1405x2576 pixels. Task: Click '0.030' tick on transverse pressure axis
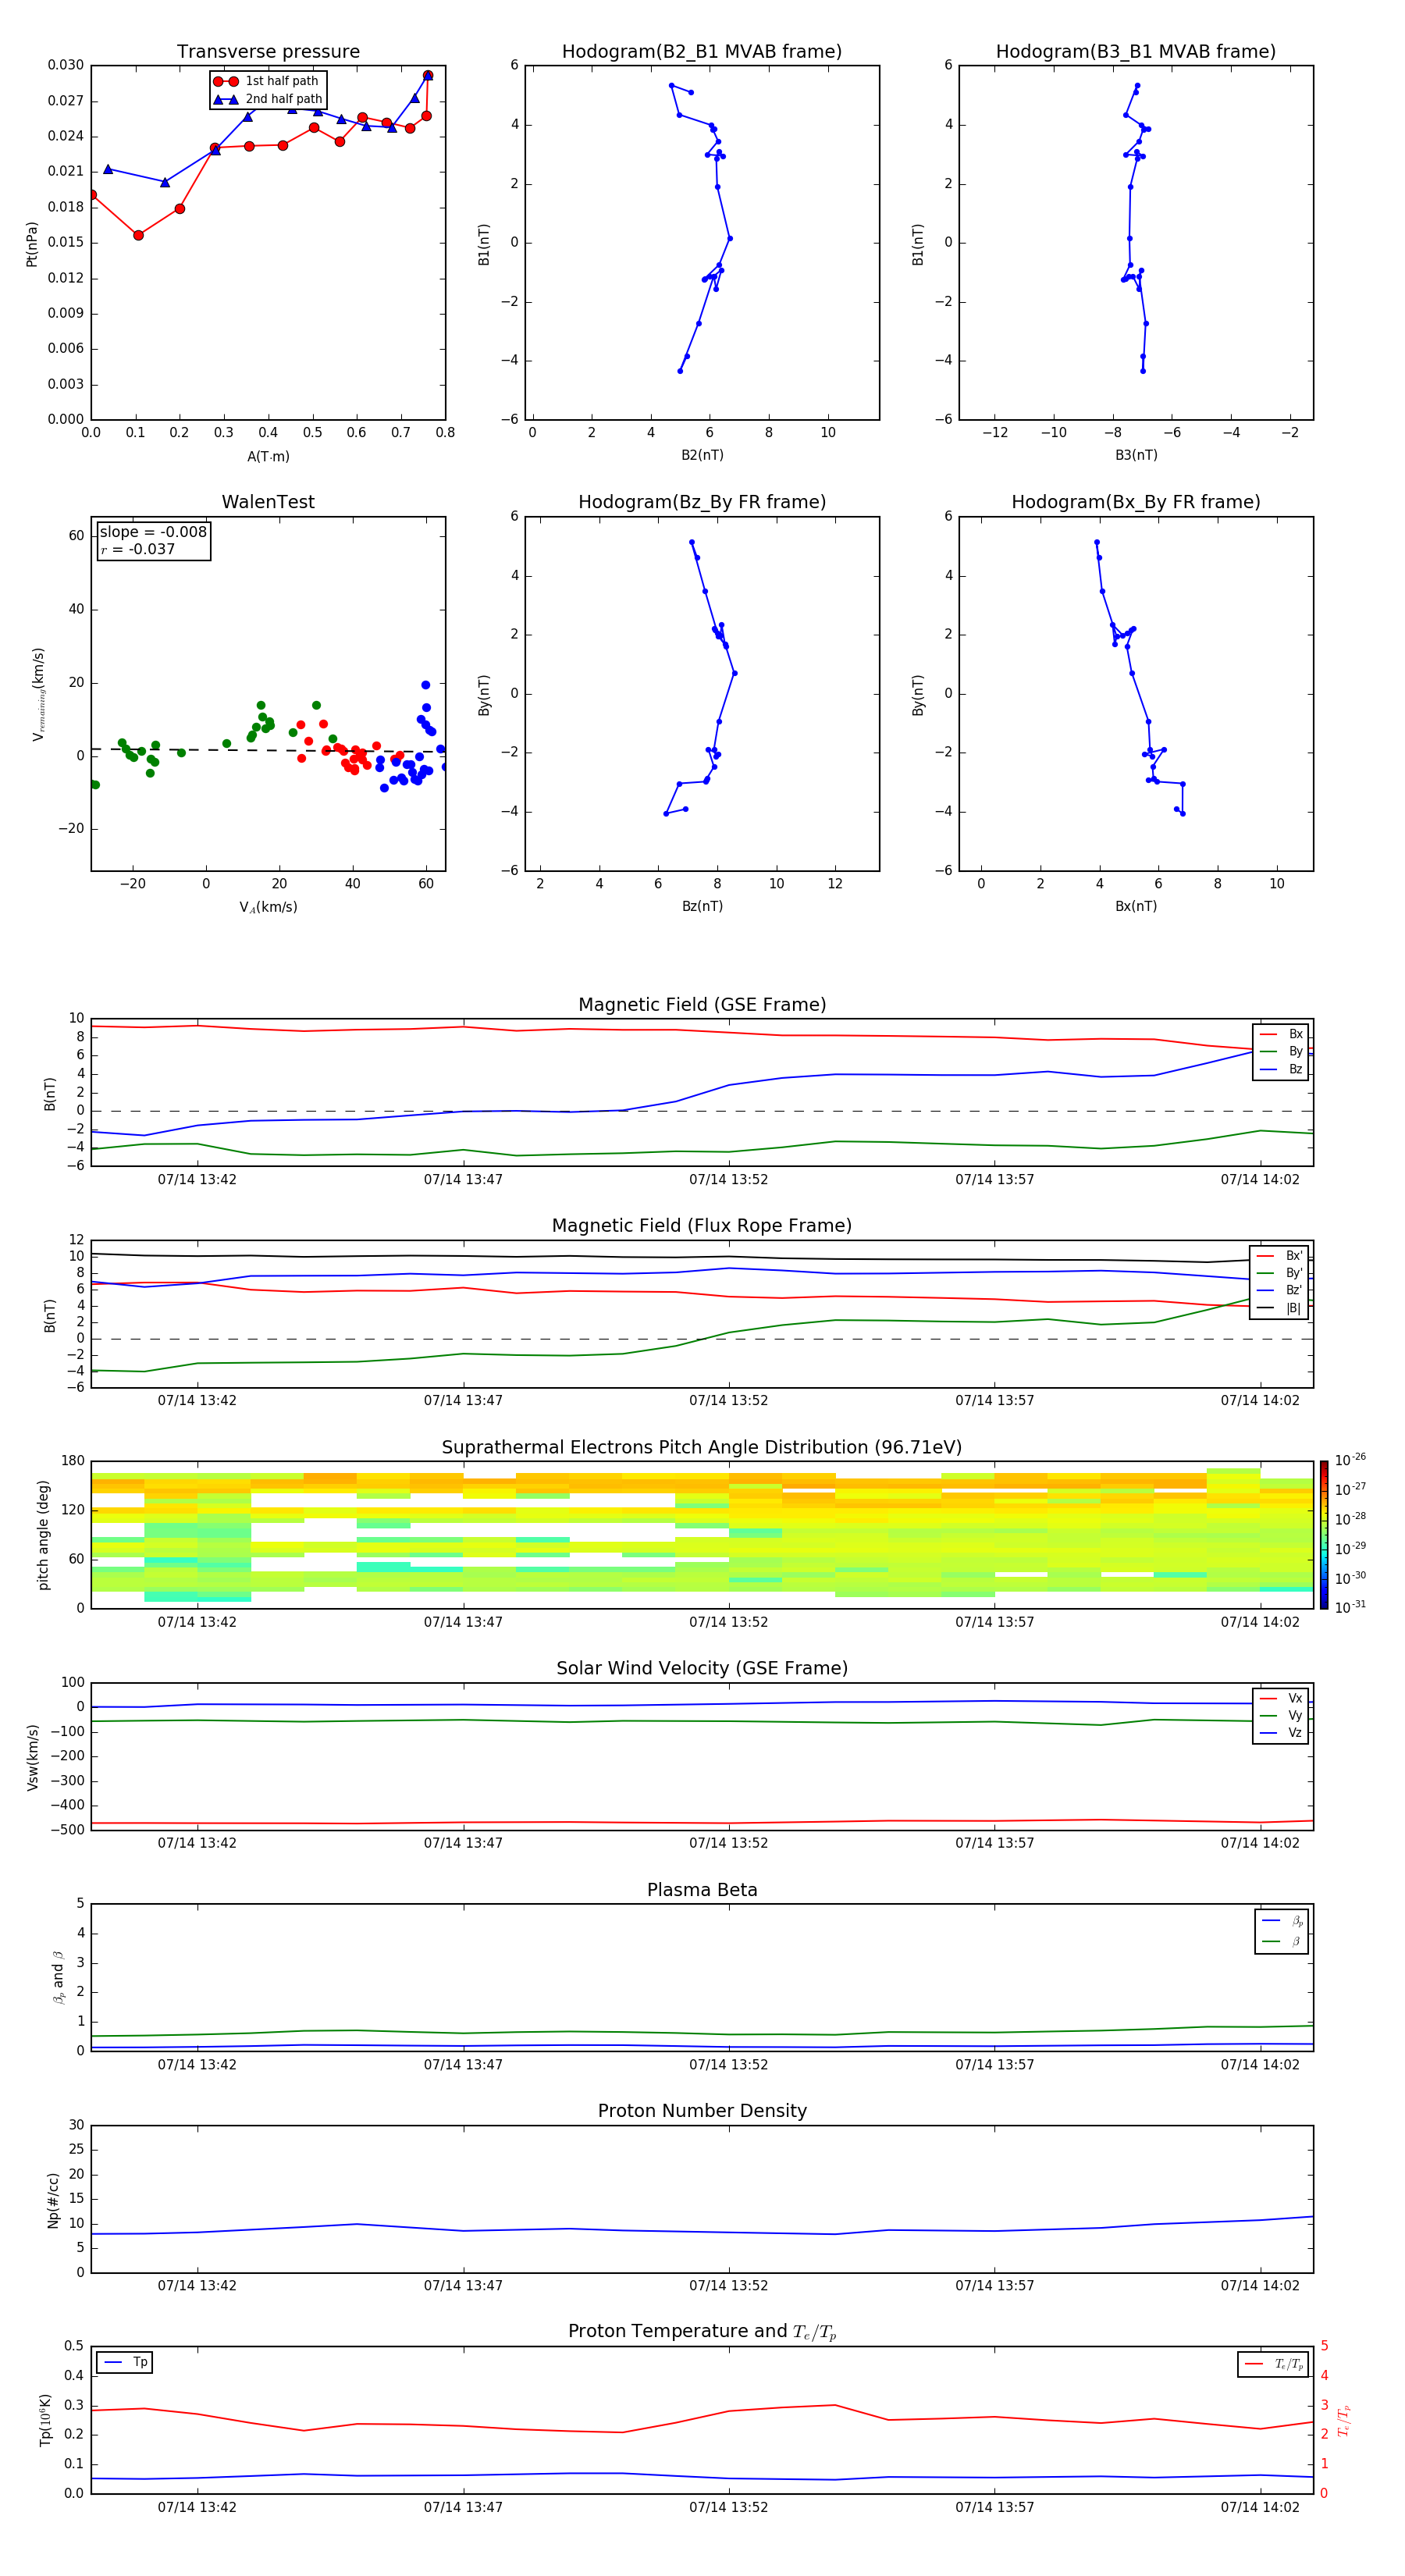(x=66, y=65)
